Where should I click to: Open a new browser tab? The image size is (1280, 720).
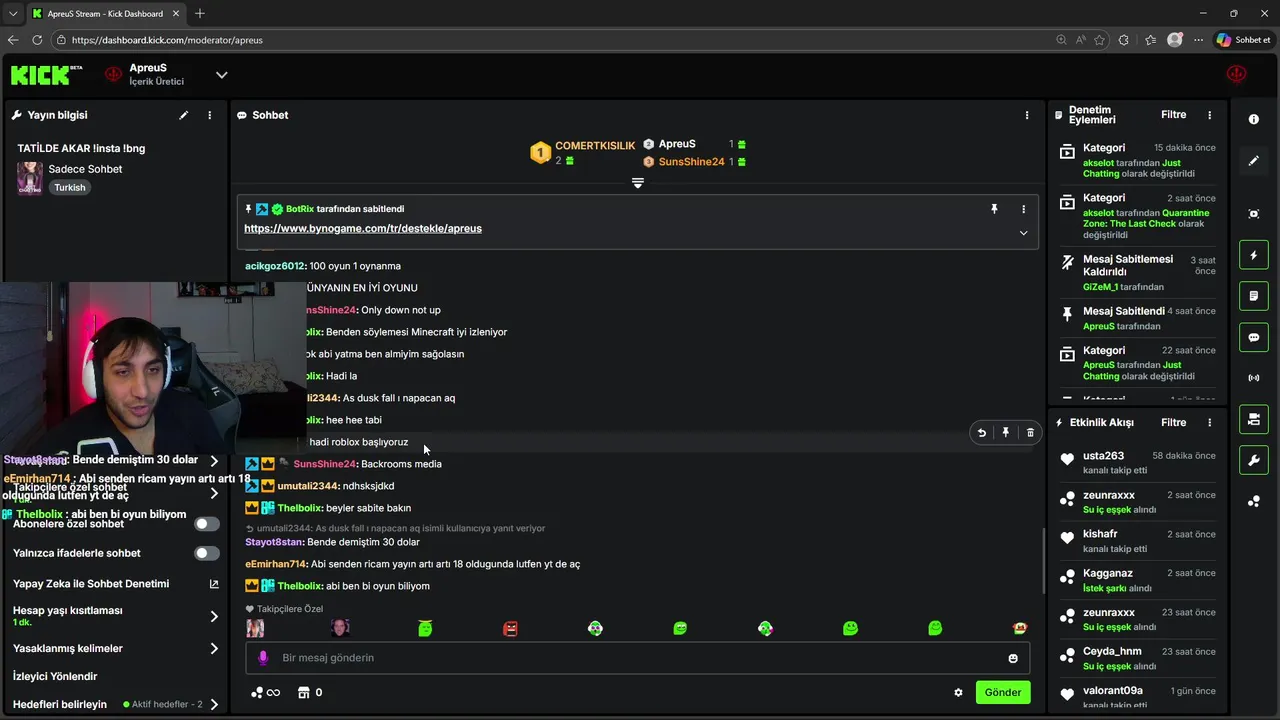coord(200,14)
